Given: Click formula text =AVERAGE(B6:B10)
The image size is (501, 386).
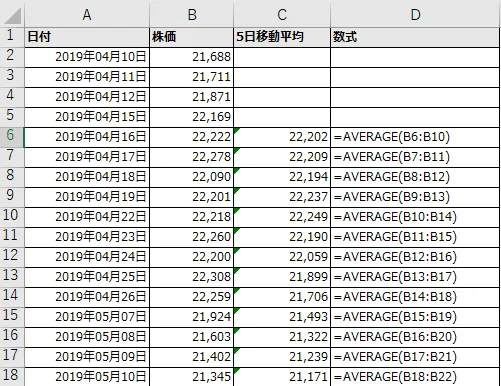Looking at the screenshot, I should (392, 137).
